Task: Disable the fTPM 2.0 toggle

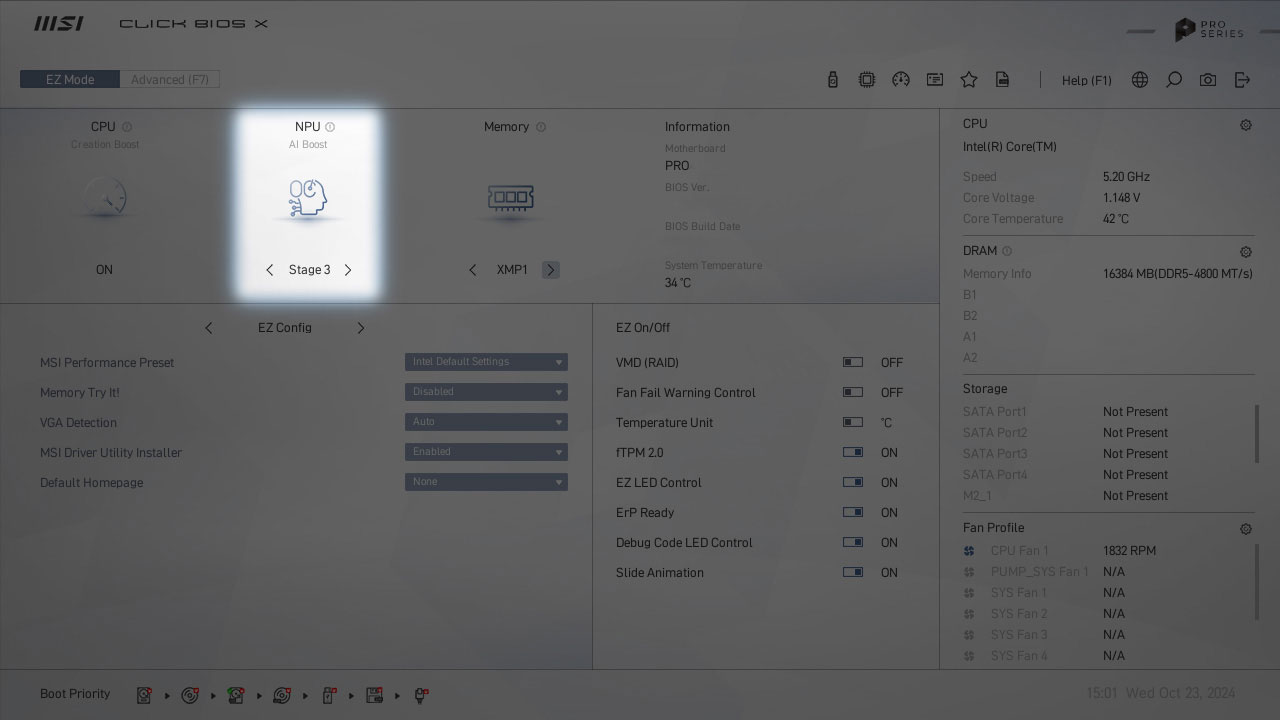Action: pyautogui.click(x=853, y=453)
